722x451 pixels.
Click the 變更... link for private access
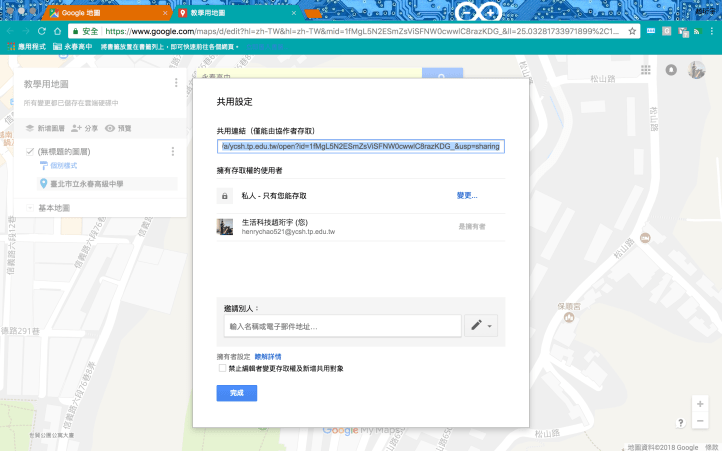click(x=467, y=196)
